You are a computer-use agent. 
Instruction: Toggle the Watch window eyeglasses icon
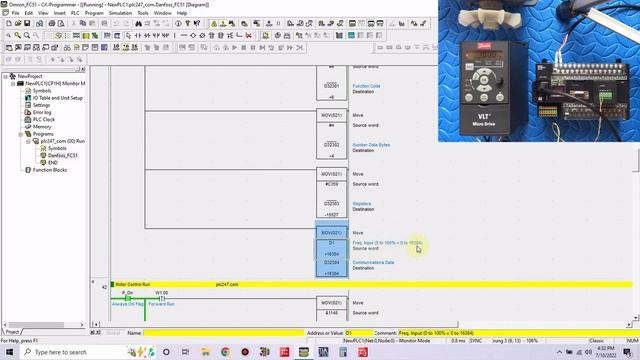coord(67,48)
